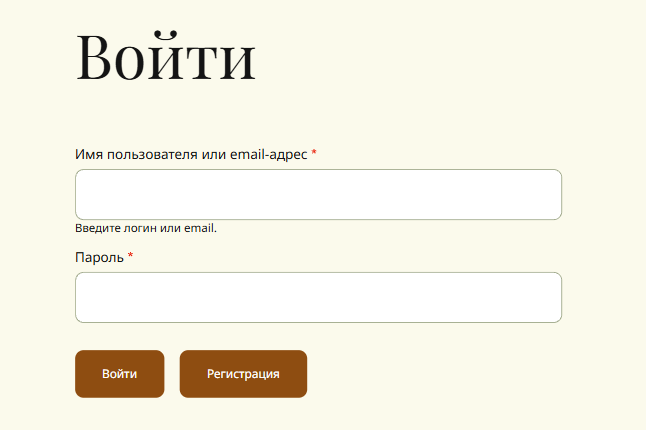This screenshot has height=430, width=646.
Task: Click the word email in the hint text
Action: (200, 228)
